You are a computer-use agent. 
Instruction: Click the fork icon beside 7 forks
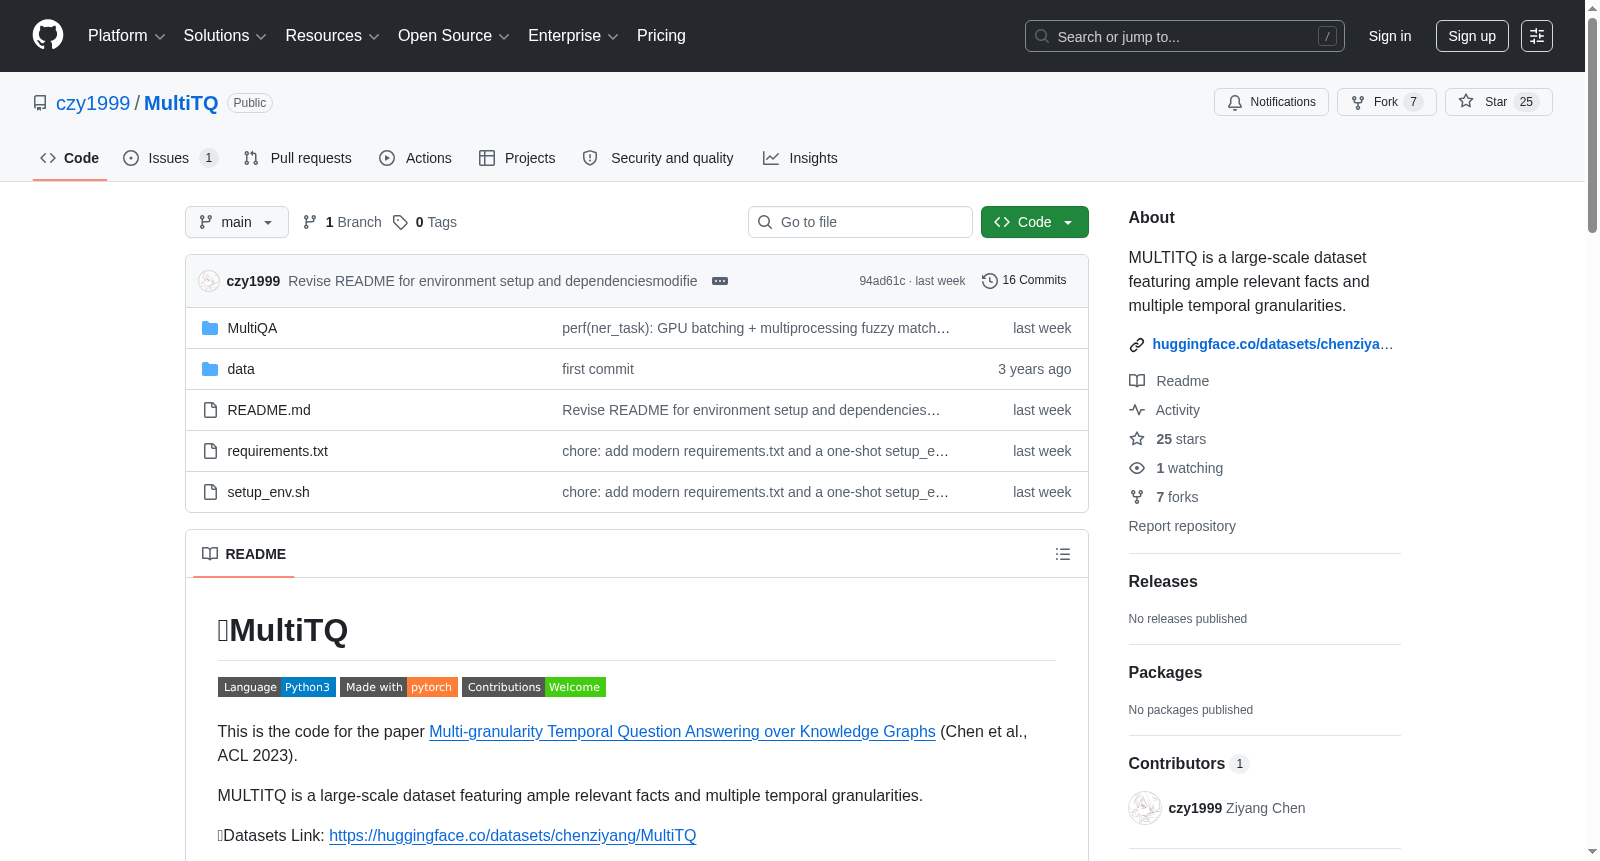tap(1137, 497)
